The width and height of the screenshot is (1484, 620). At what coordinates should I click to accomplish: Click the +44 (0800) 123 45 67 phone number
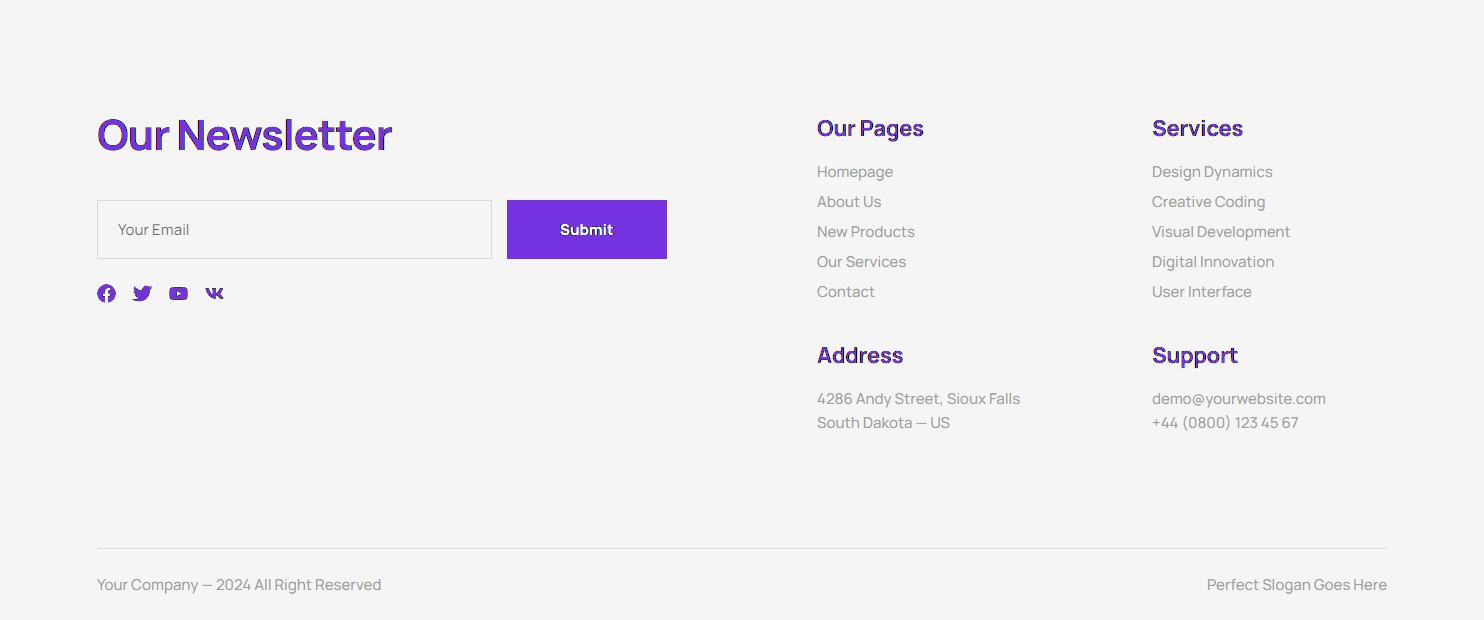[x=1225, y=422]
